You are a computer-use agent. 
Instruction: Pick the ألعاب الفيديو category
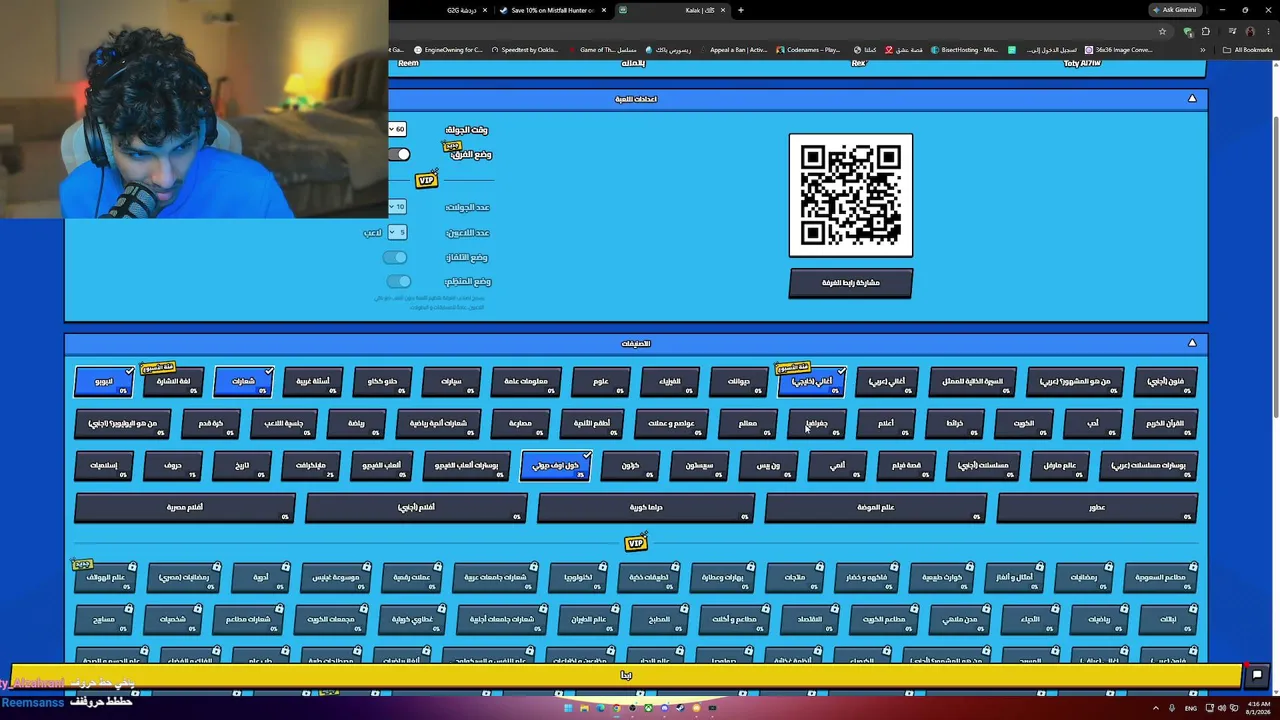tap(381, 465)
